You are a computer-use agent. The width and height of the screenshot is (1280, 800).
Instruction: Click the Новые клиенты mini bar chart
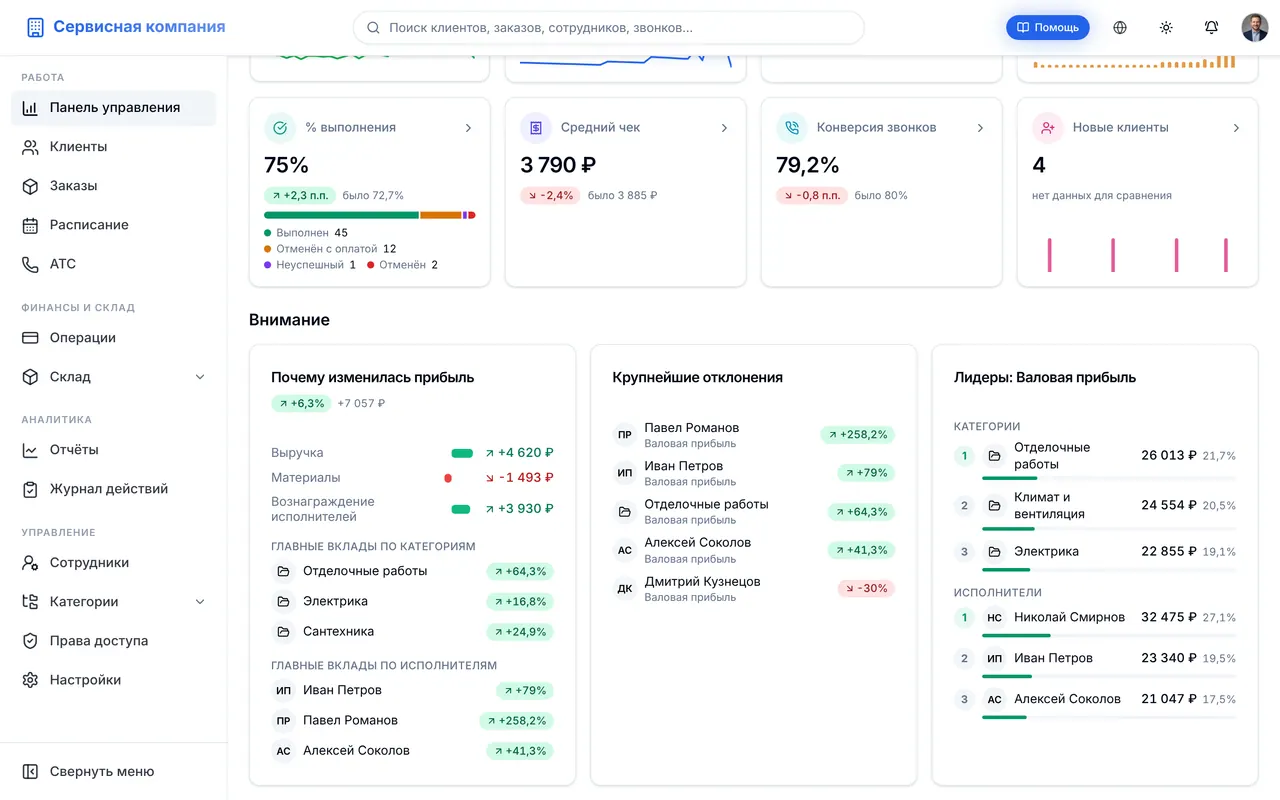coord(1138,255)
